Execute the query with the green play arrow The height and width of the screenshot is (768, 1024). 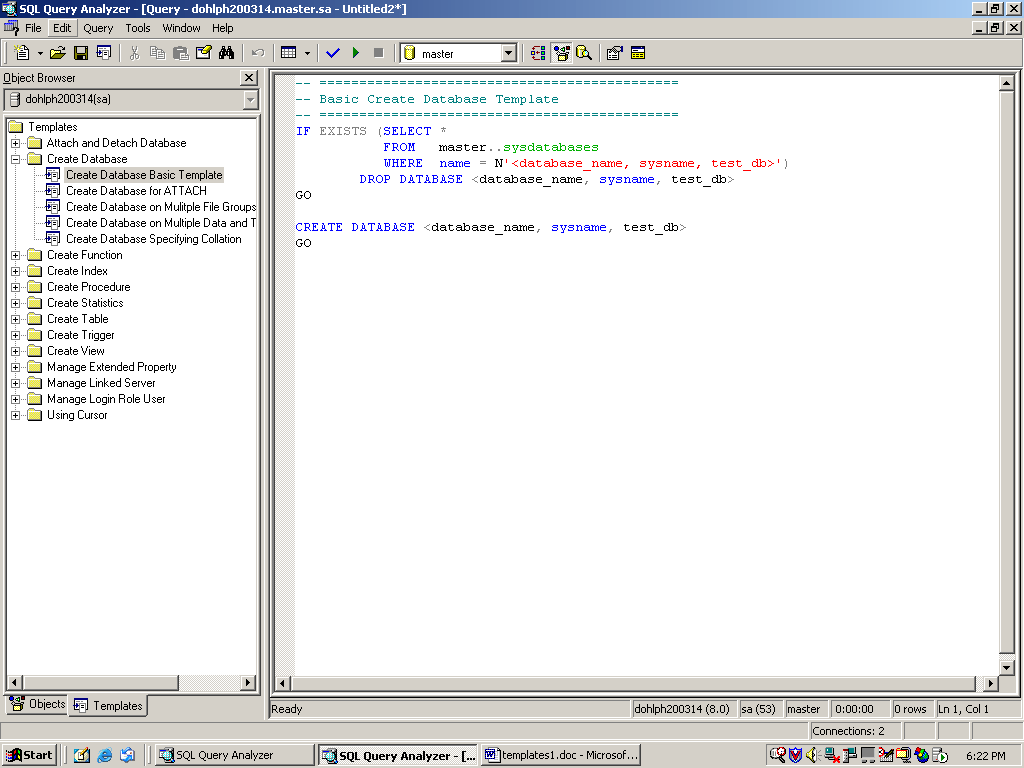click(x=356, y=54)
